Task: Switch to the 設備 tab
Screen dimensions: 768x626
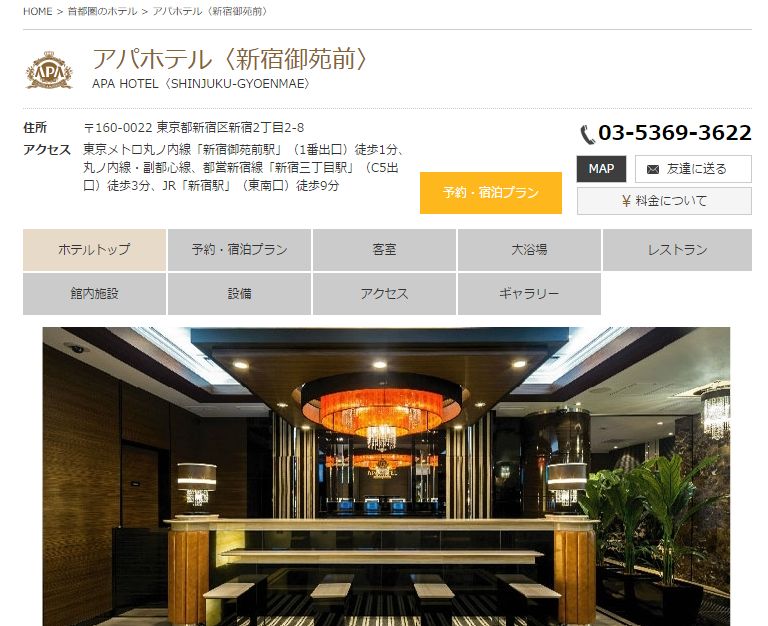Action: [x=240, y=293]
